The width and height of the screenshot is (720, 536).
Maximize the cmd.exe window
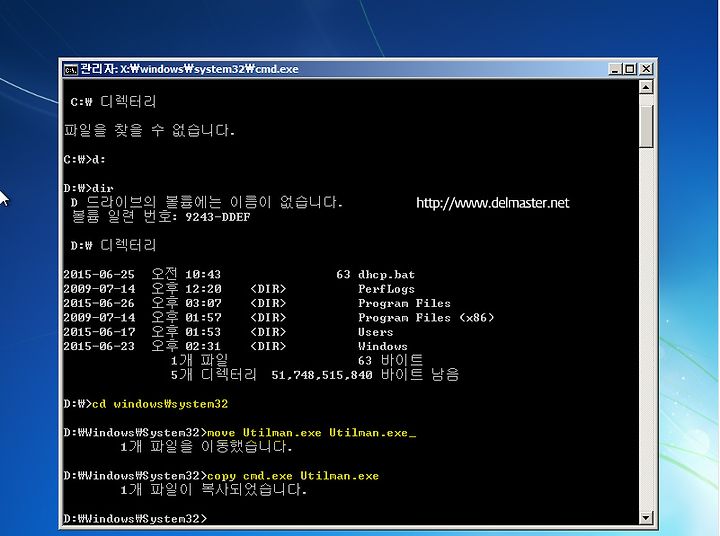tap(630, 69)
